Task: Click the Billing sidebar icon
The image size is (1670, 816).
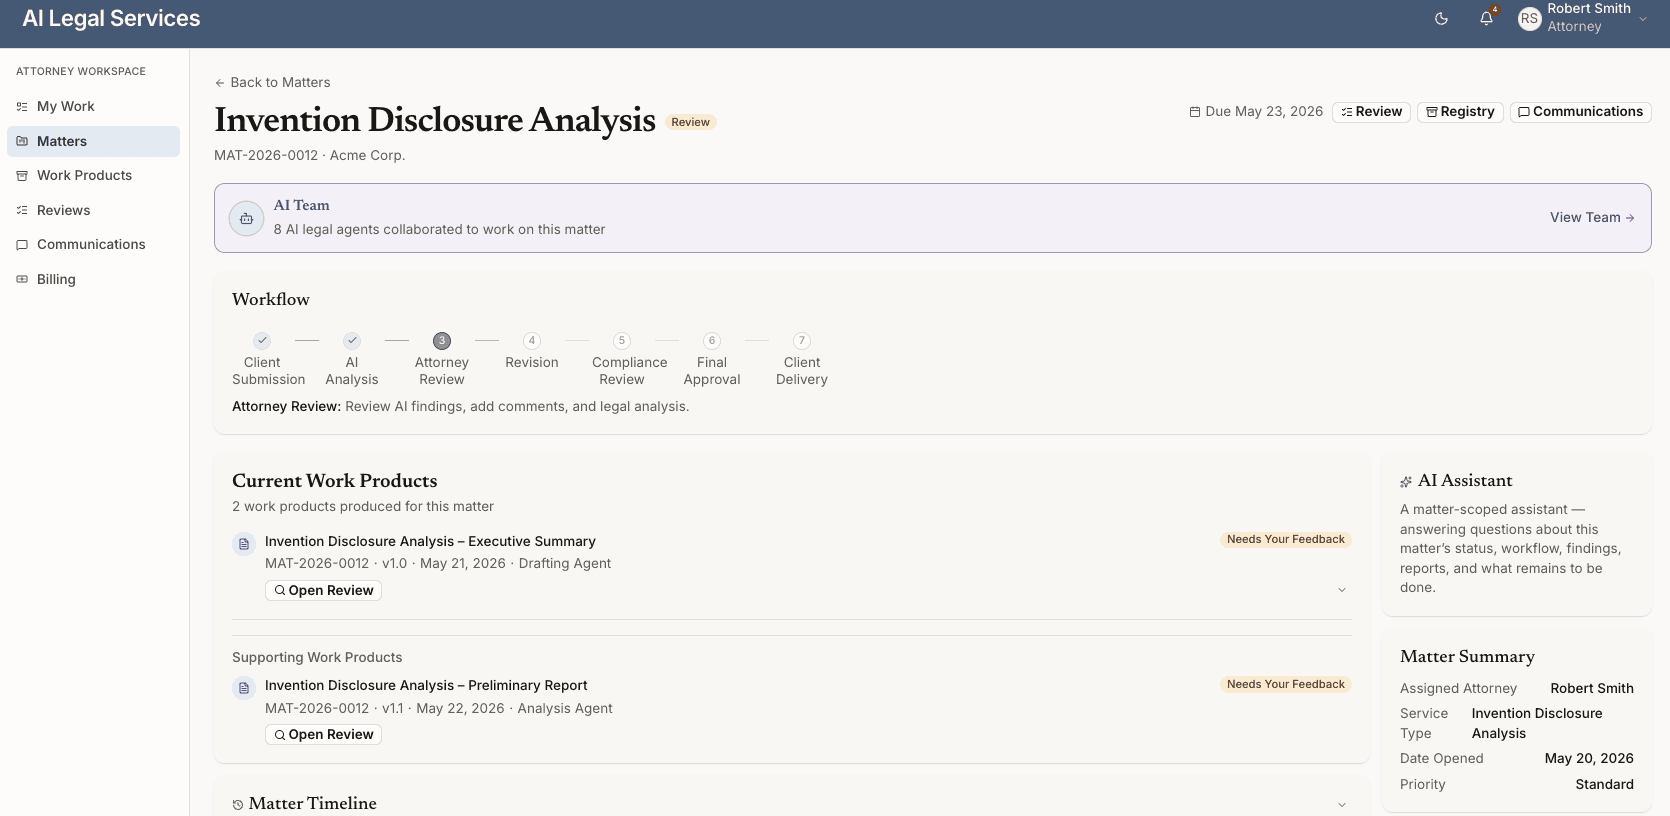Action: point(22,279)
